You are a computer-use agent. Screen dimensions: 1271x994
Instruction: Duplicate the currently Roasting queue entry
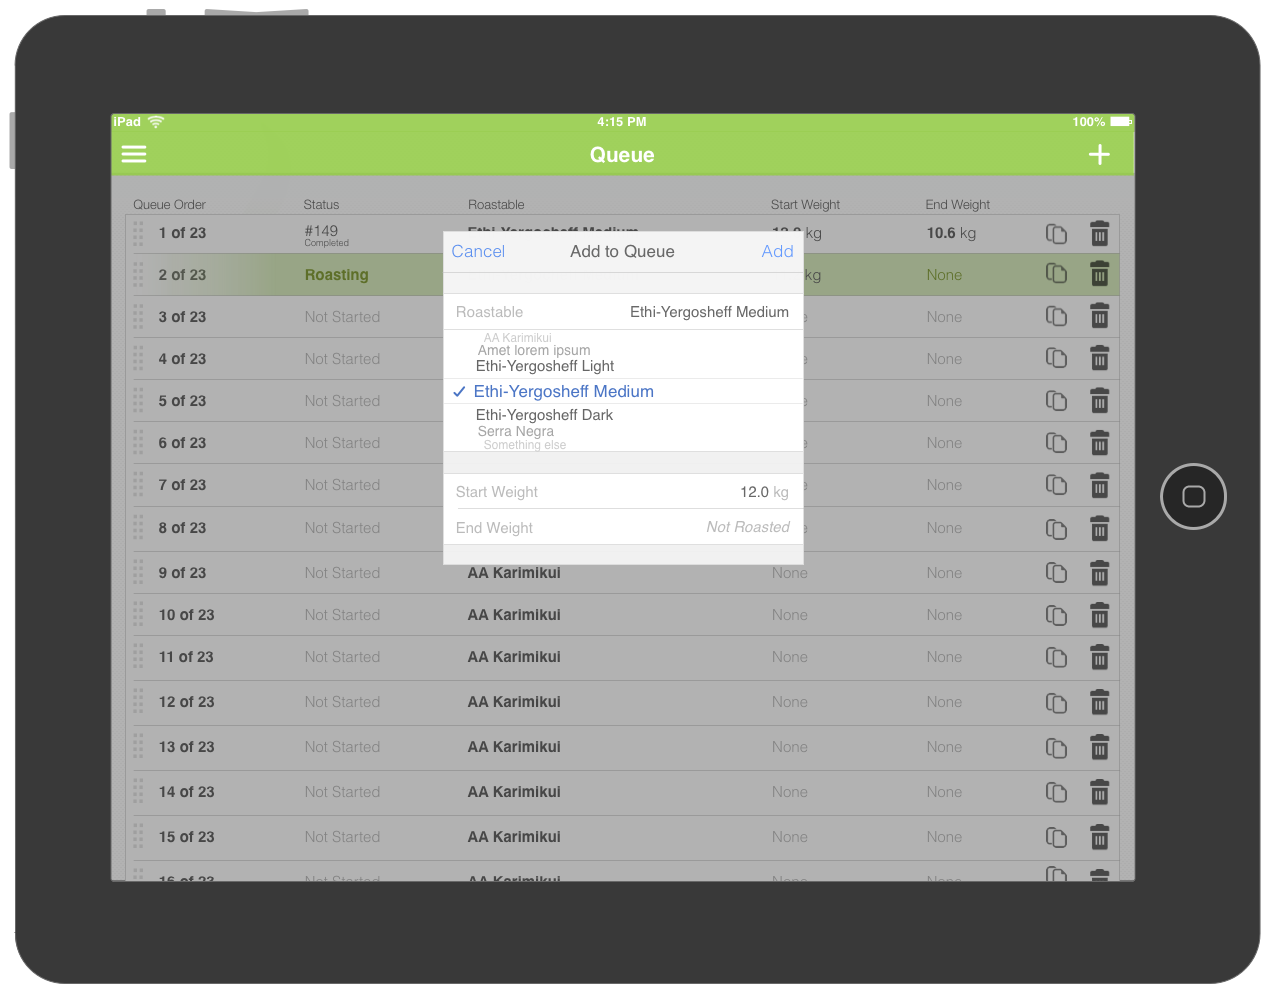[1056, 274]
